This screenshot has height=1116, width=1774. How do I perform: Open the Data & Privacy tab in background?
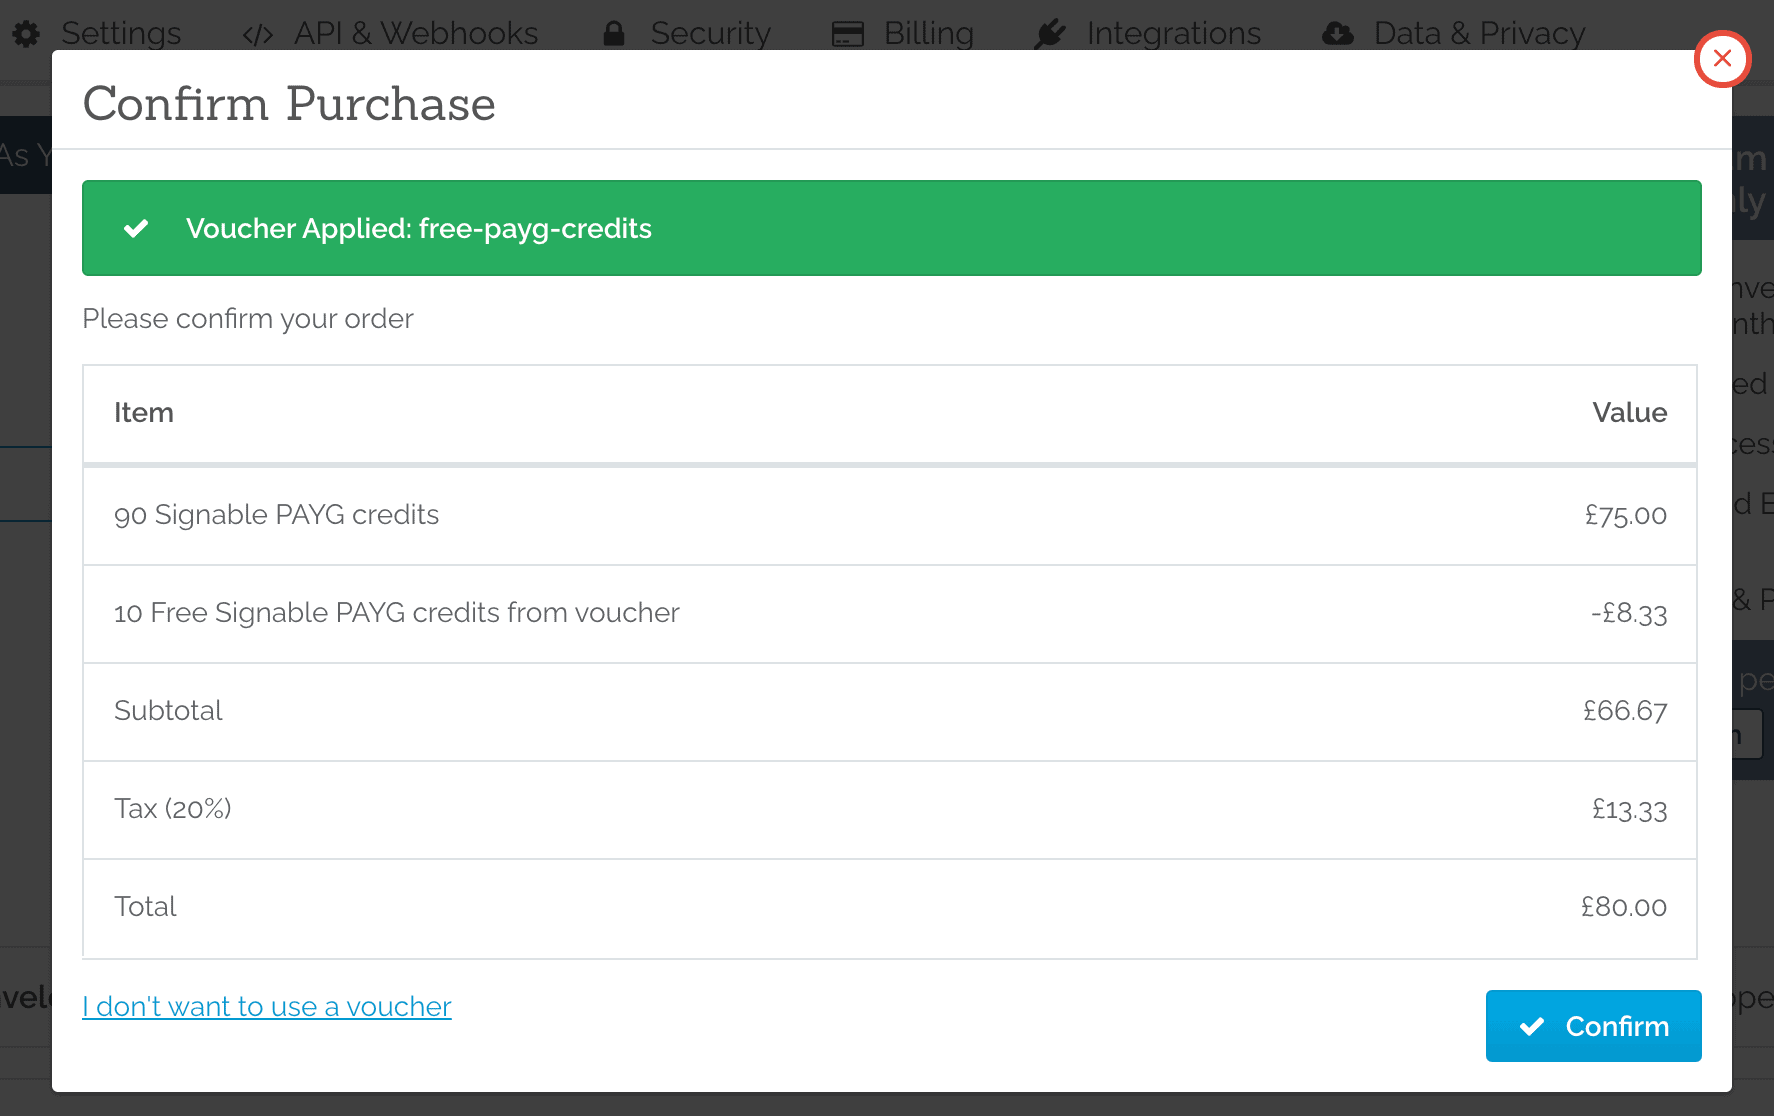point(1479,33)
